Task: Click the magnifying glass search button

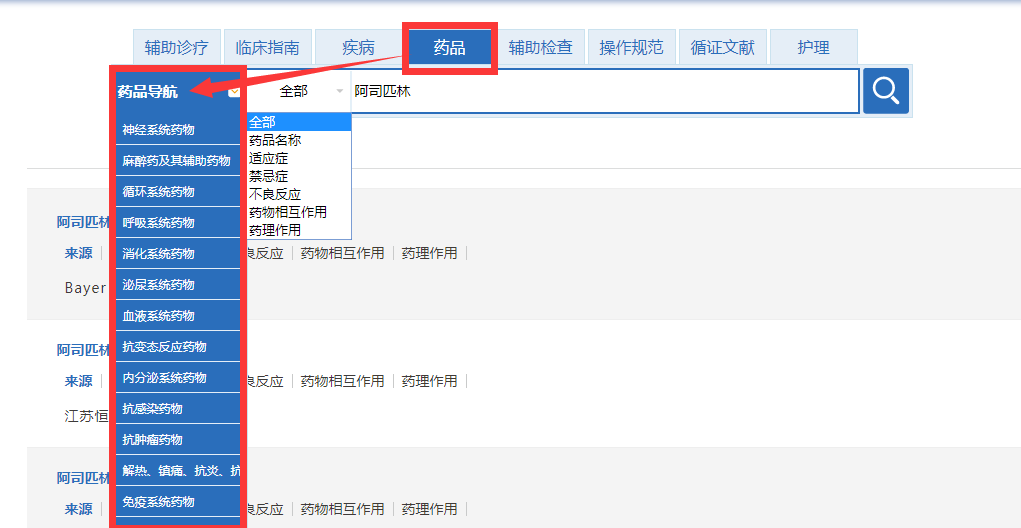Action: [x=886, y=91]
